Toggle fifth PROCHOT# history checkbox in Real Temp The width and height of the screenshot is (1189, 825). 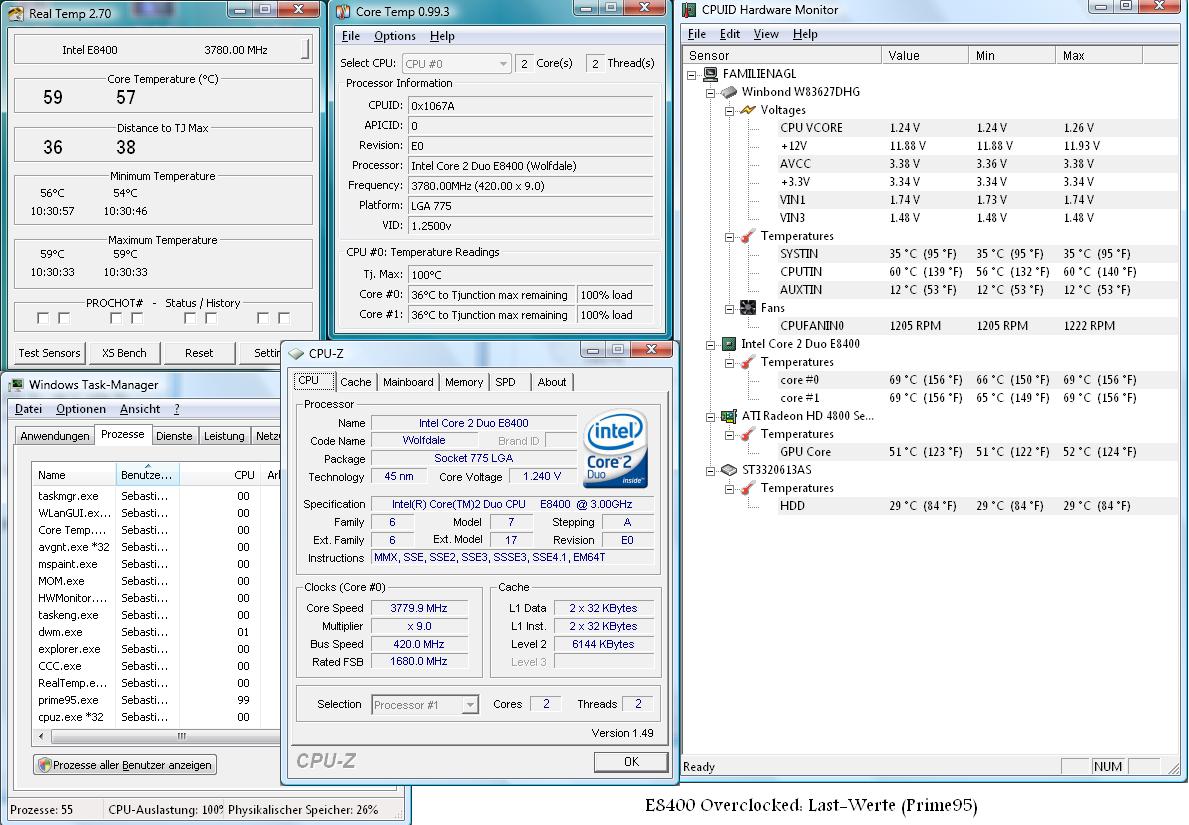point(190,318)
